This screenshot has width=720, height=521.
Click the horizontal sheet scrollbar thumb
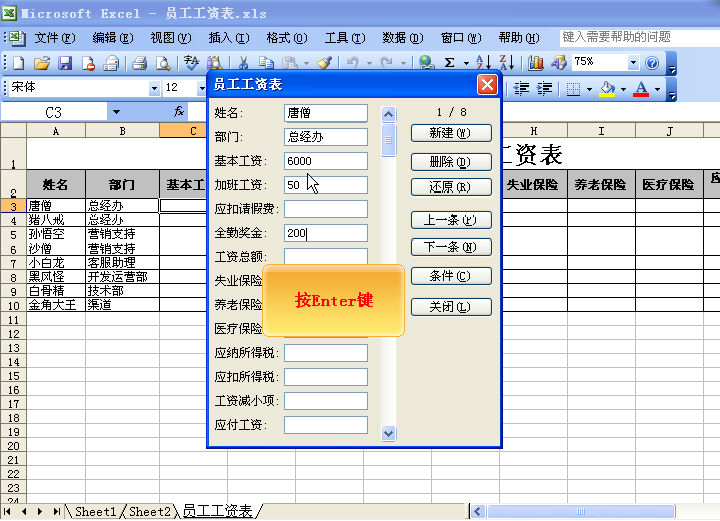[x=581, y=511]
